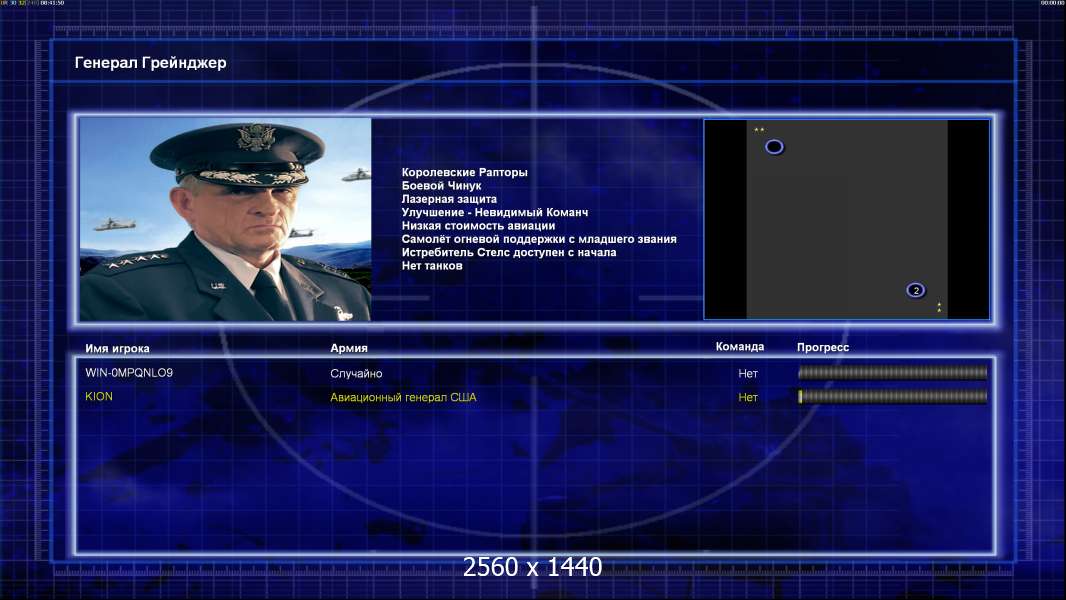Click team value 'Нет' for WIN-0MPQNLO9
This screenshot has width=1066, height=600.
point(748,373)
